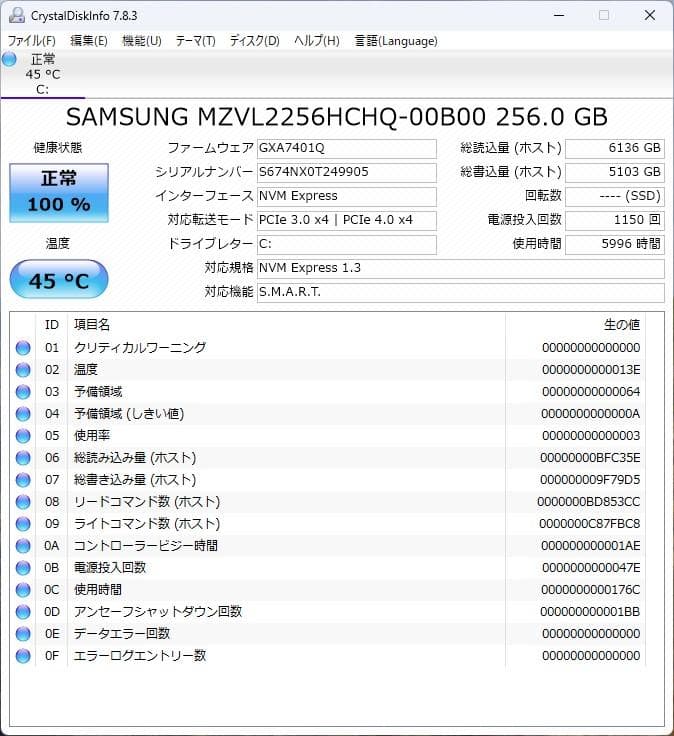Click status orb for 0A コントローラービジー時間
Image resolution: width=674 pixels, height=736 pixels.
coord(23,546)
